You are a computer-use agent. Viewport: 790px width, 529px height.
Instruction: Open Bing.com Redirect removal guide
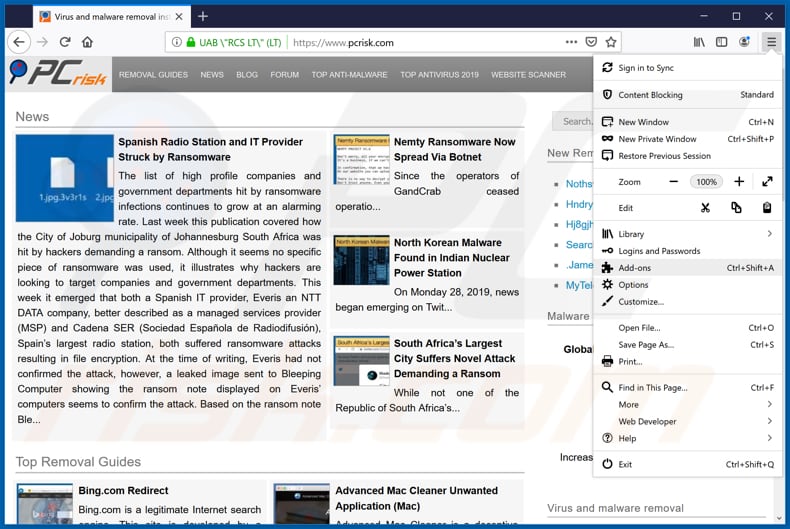pyautogui.click(x=123, y=491)
